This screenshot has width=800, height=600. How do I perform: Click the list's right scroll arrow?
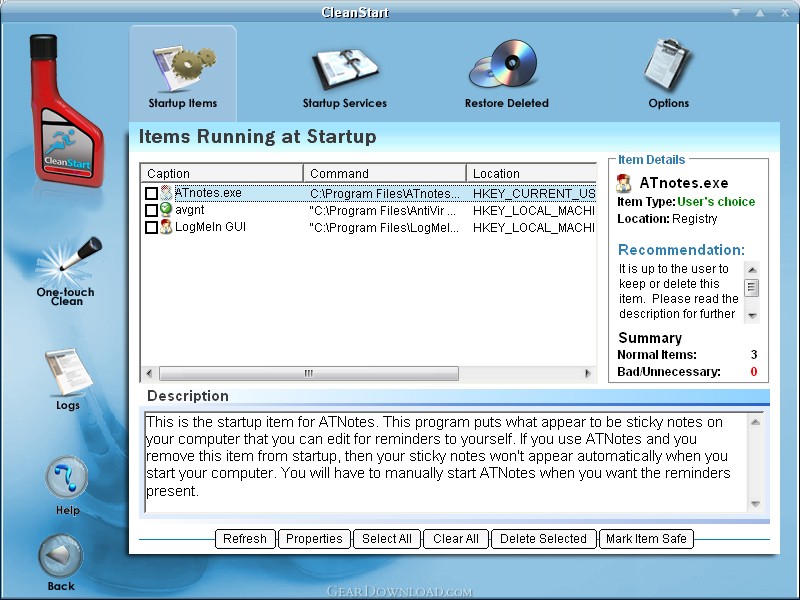pyautogui.click(x=588, y=373)
